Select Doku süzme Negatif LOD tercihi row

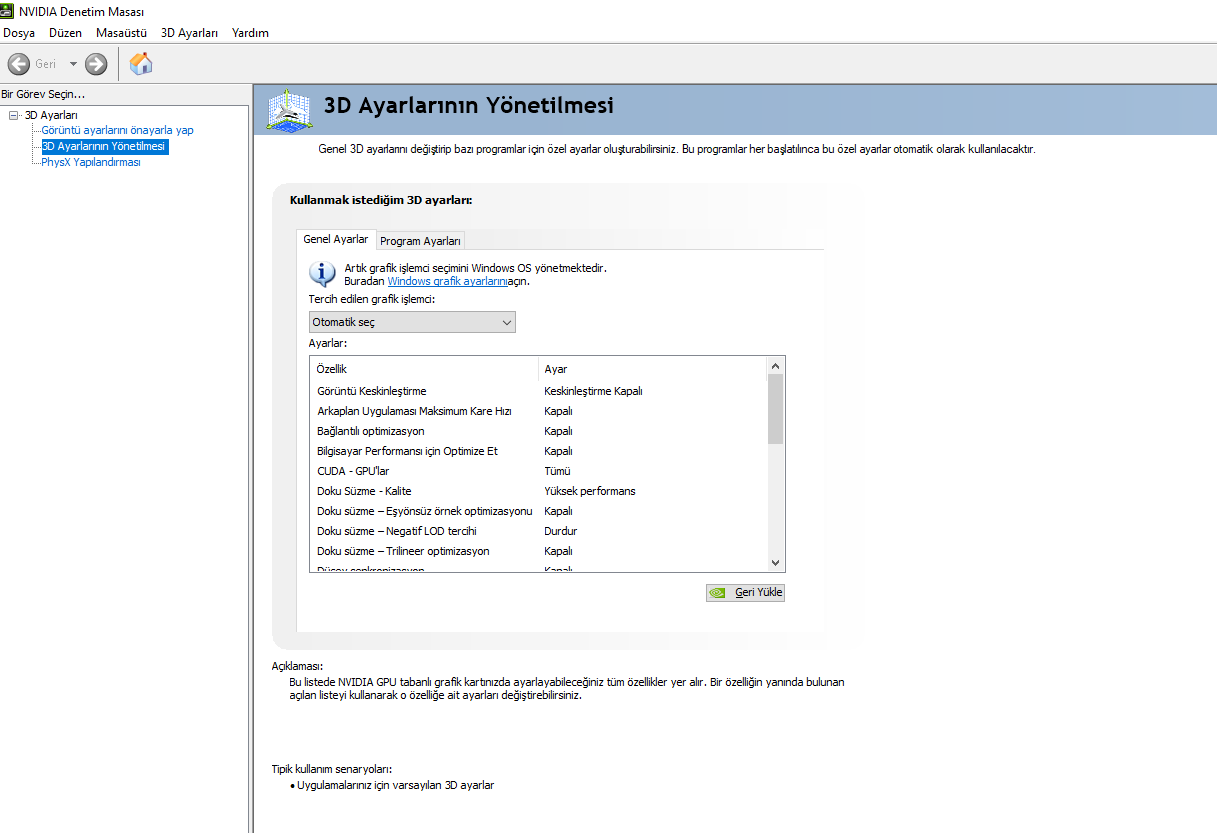coord(538,531)
